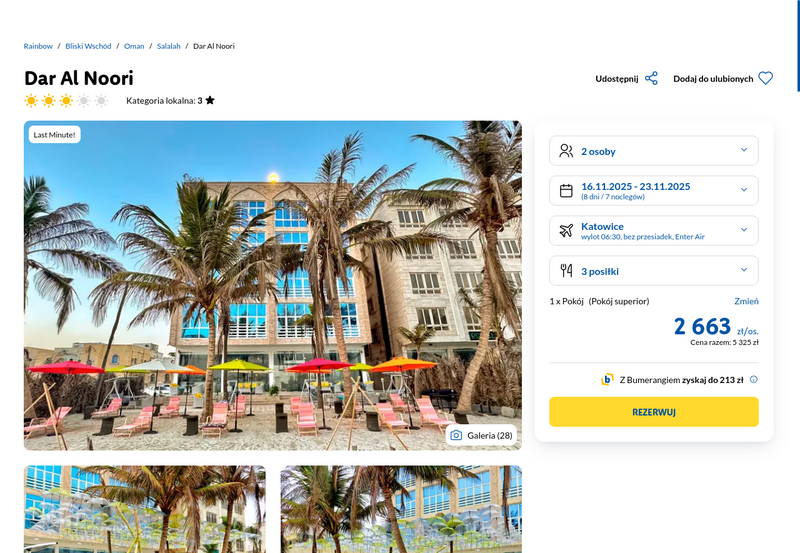Image resolution: width=800 pixels, height=553 pixels.
Task: Click the Bumerang info circle icon
Action: [x=754, y=380]
